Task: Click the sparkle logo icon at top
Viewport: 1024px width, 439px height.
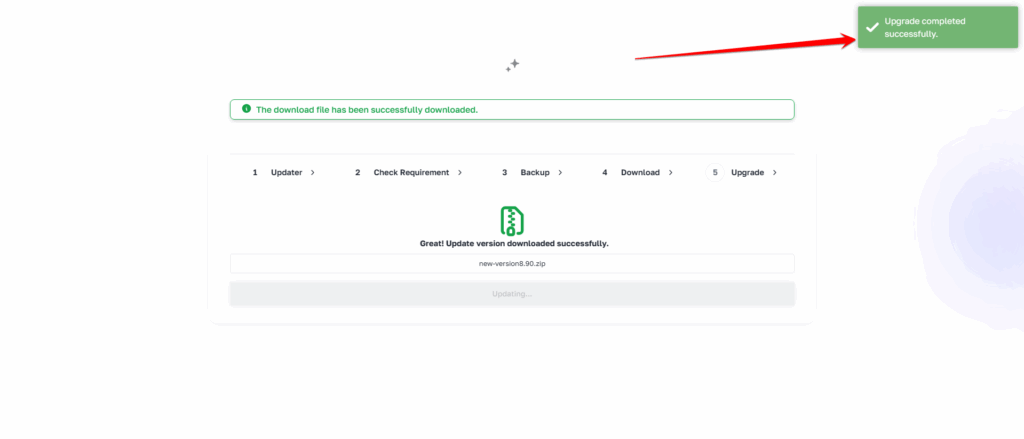Action: pyautogui.click(x=513, y=65)
